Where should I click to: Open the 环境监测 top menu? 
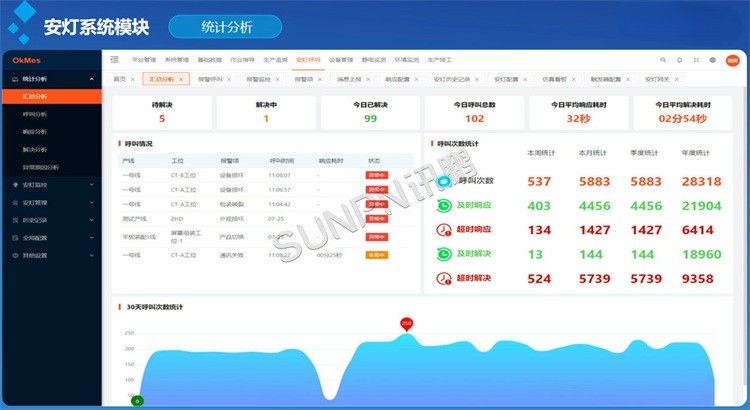[x=407, y=60]
